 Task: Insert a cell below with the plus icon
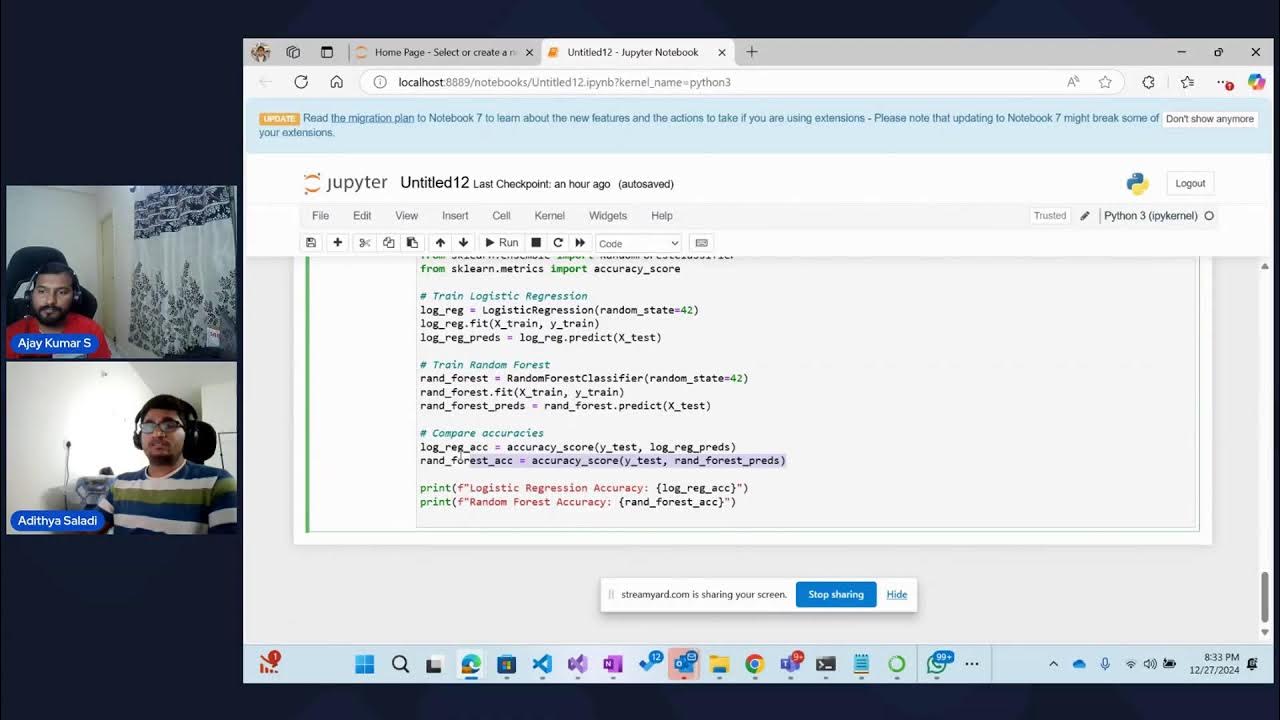pyautogui.click(x=337, y=243)
